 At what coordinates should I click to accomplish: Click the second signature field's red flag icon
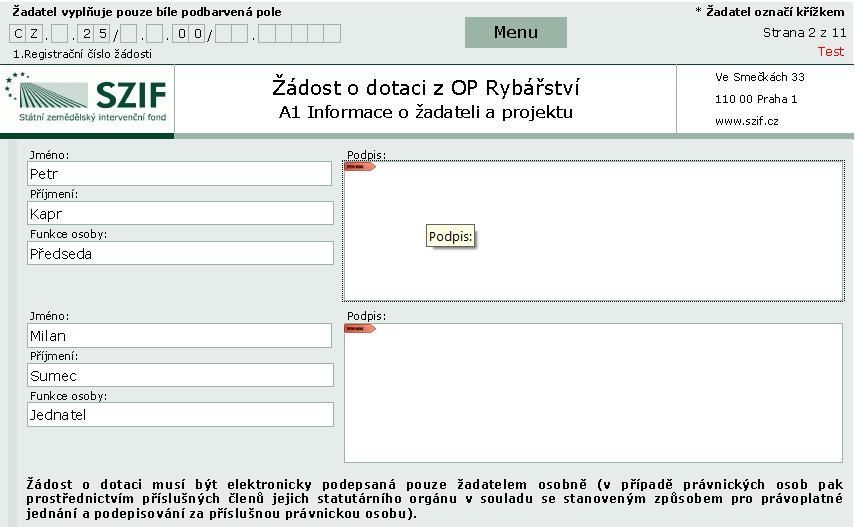tap(359, 328)
